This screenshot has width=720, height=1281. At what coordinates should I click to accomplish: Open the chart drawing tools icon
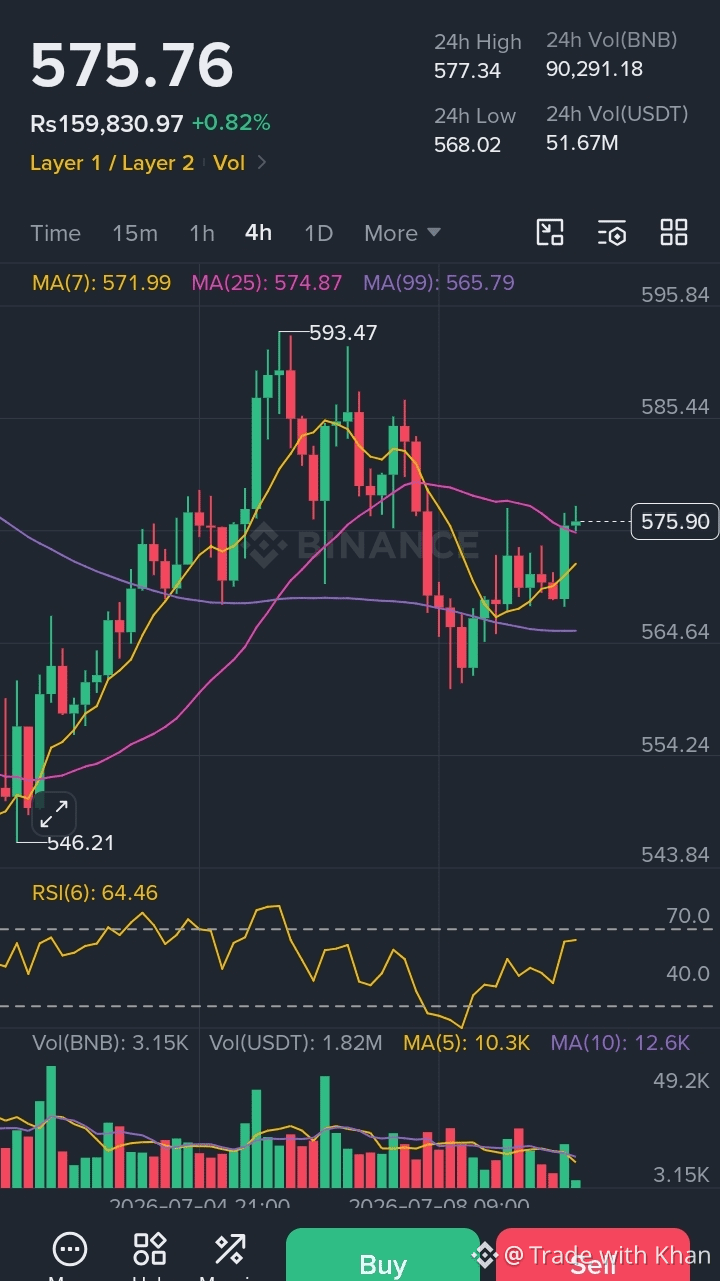550,233
